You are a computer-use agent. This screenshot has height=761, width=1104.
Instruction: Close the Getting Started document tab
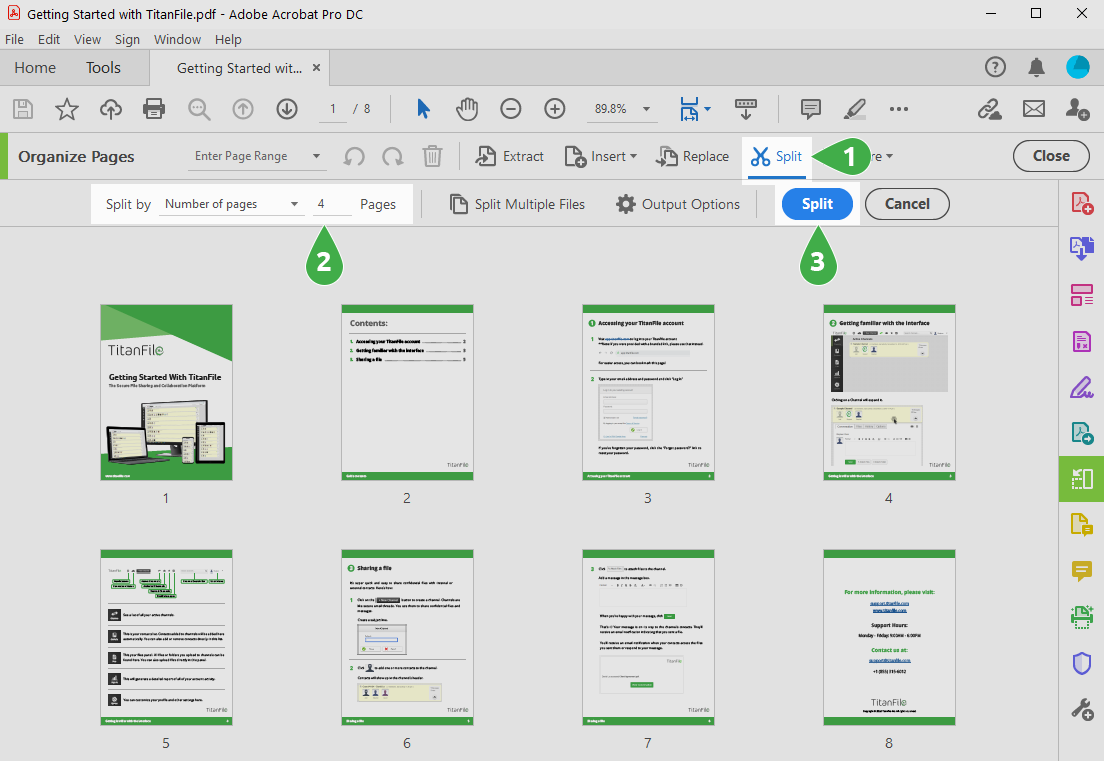point(316,68)
